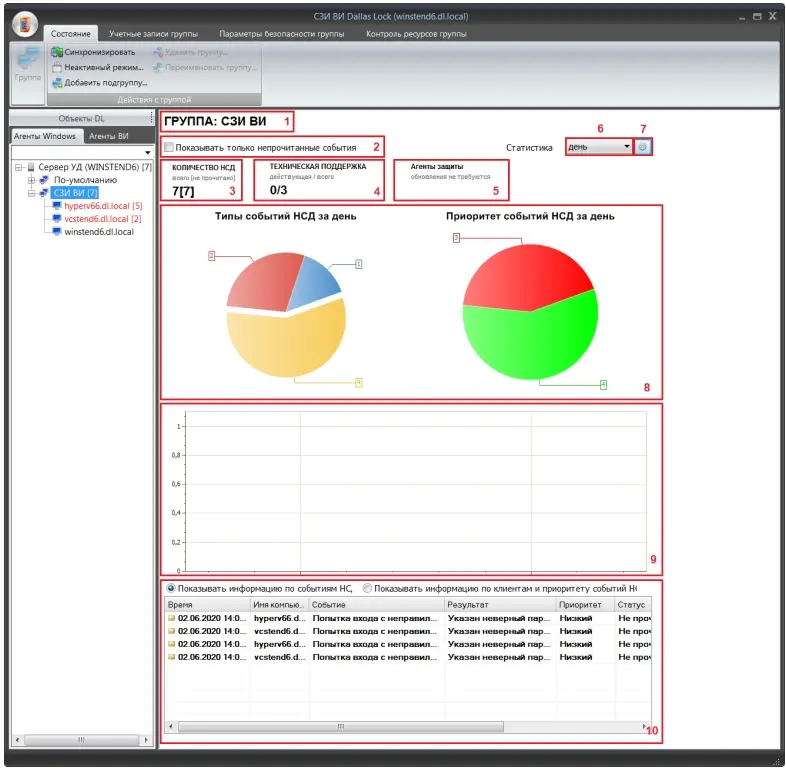Sort events by the Приоритет column header
The height and width of the screenshot is (769, 786).
pyautogui.click(x=583, y=605)
